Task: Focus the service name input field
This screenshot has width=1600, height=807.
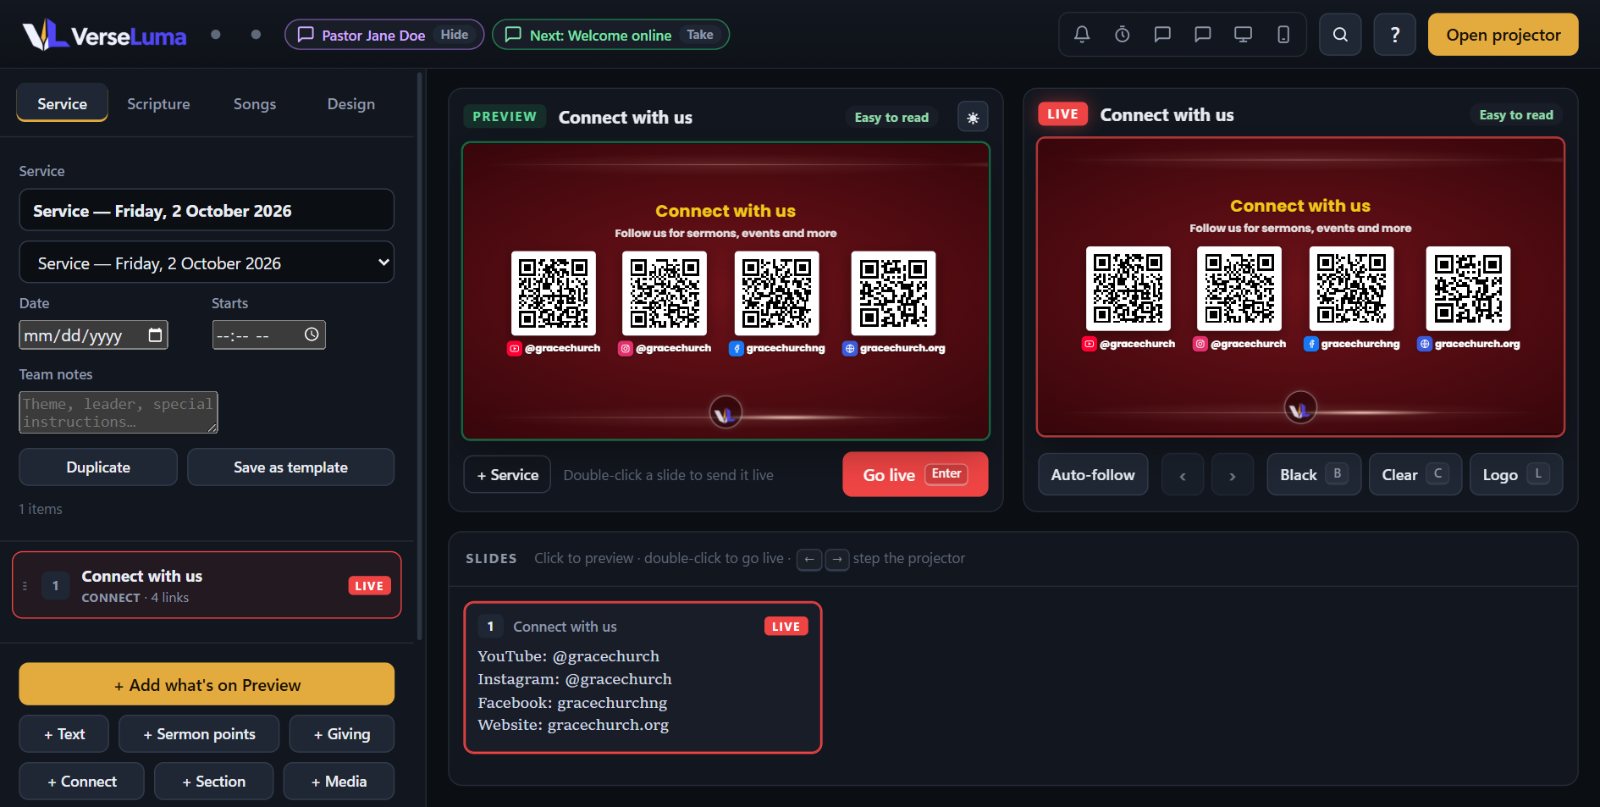Action: tap(206, 211)
